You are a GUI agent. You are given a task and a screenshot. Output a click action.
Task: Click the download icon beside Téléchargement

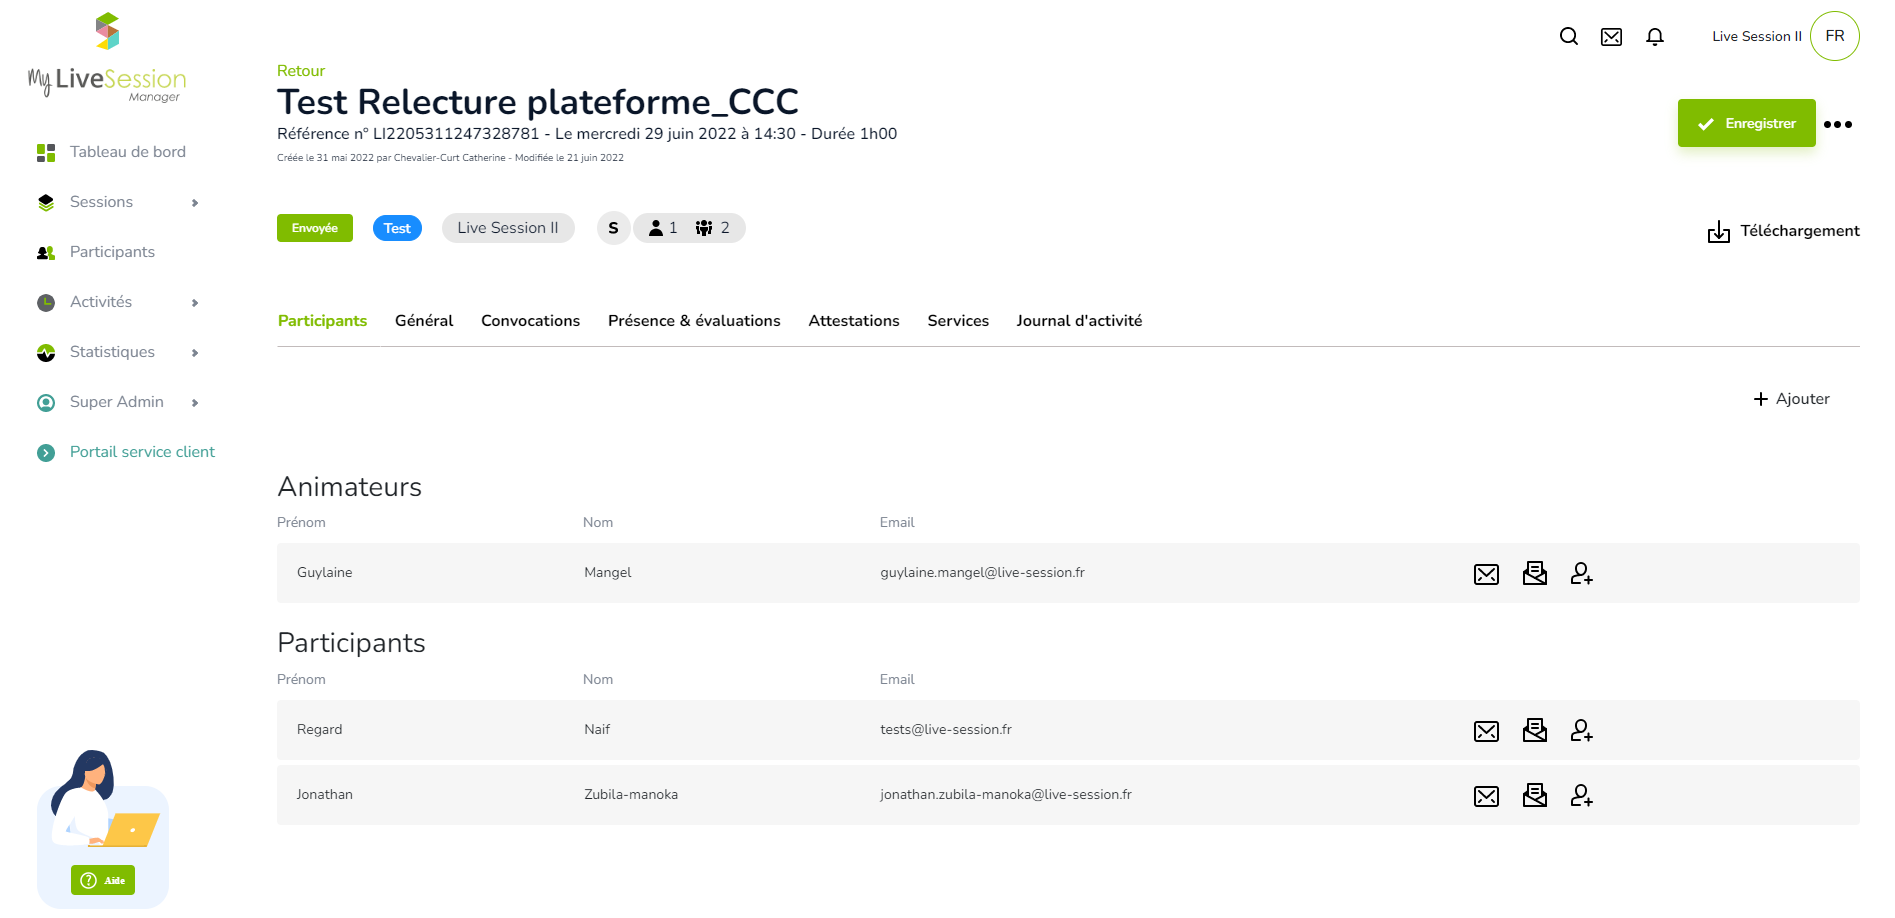(1718, 232)
